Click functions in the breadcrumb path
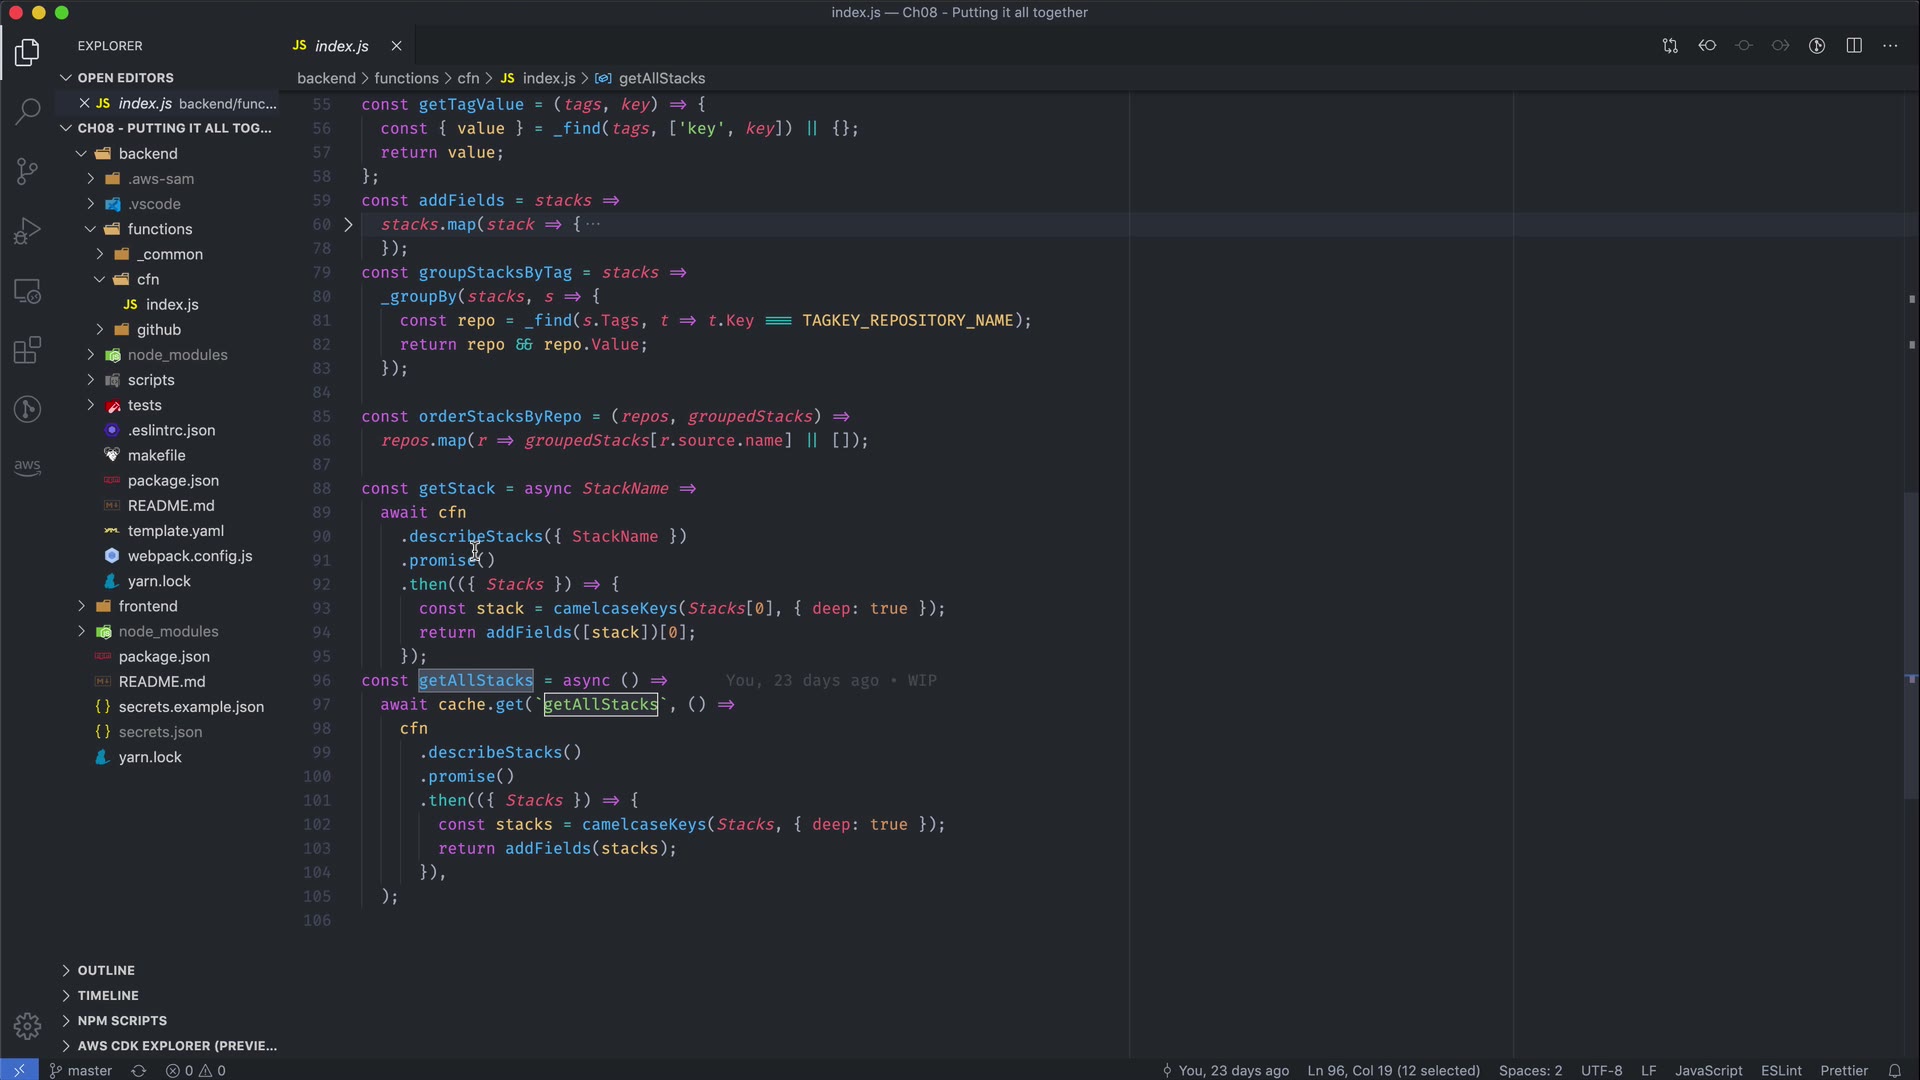Viewport: 1920px width, 1080px height. 406,78
